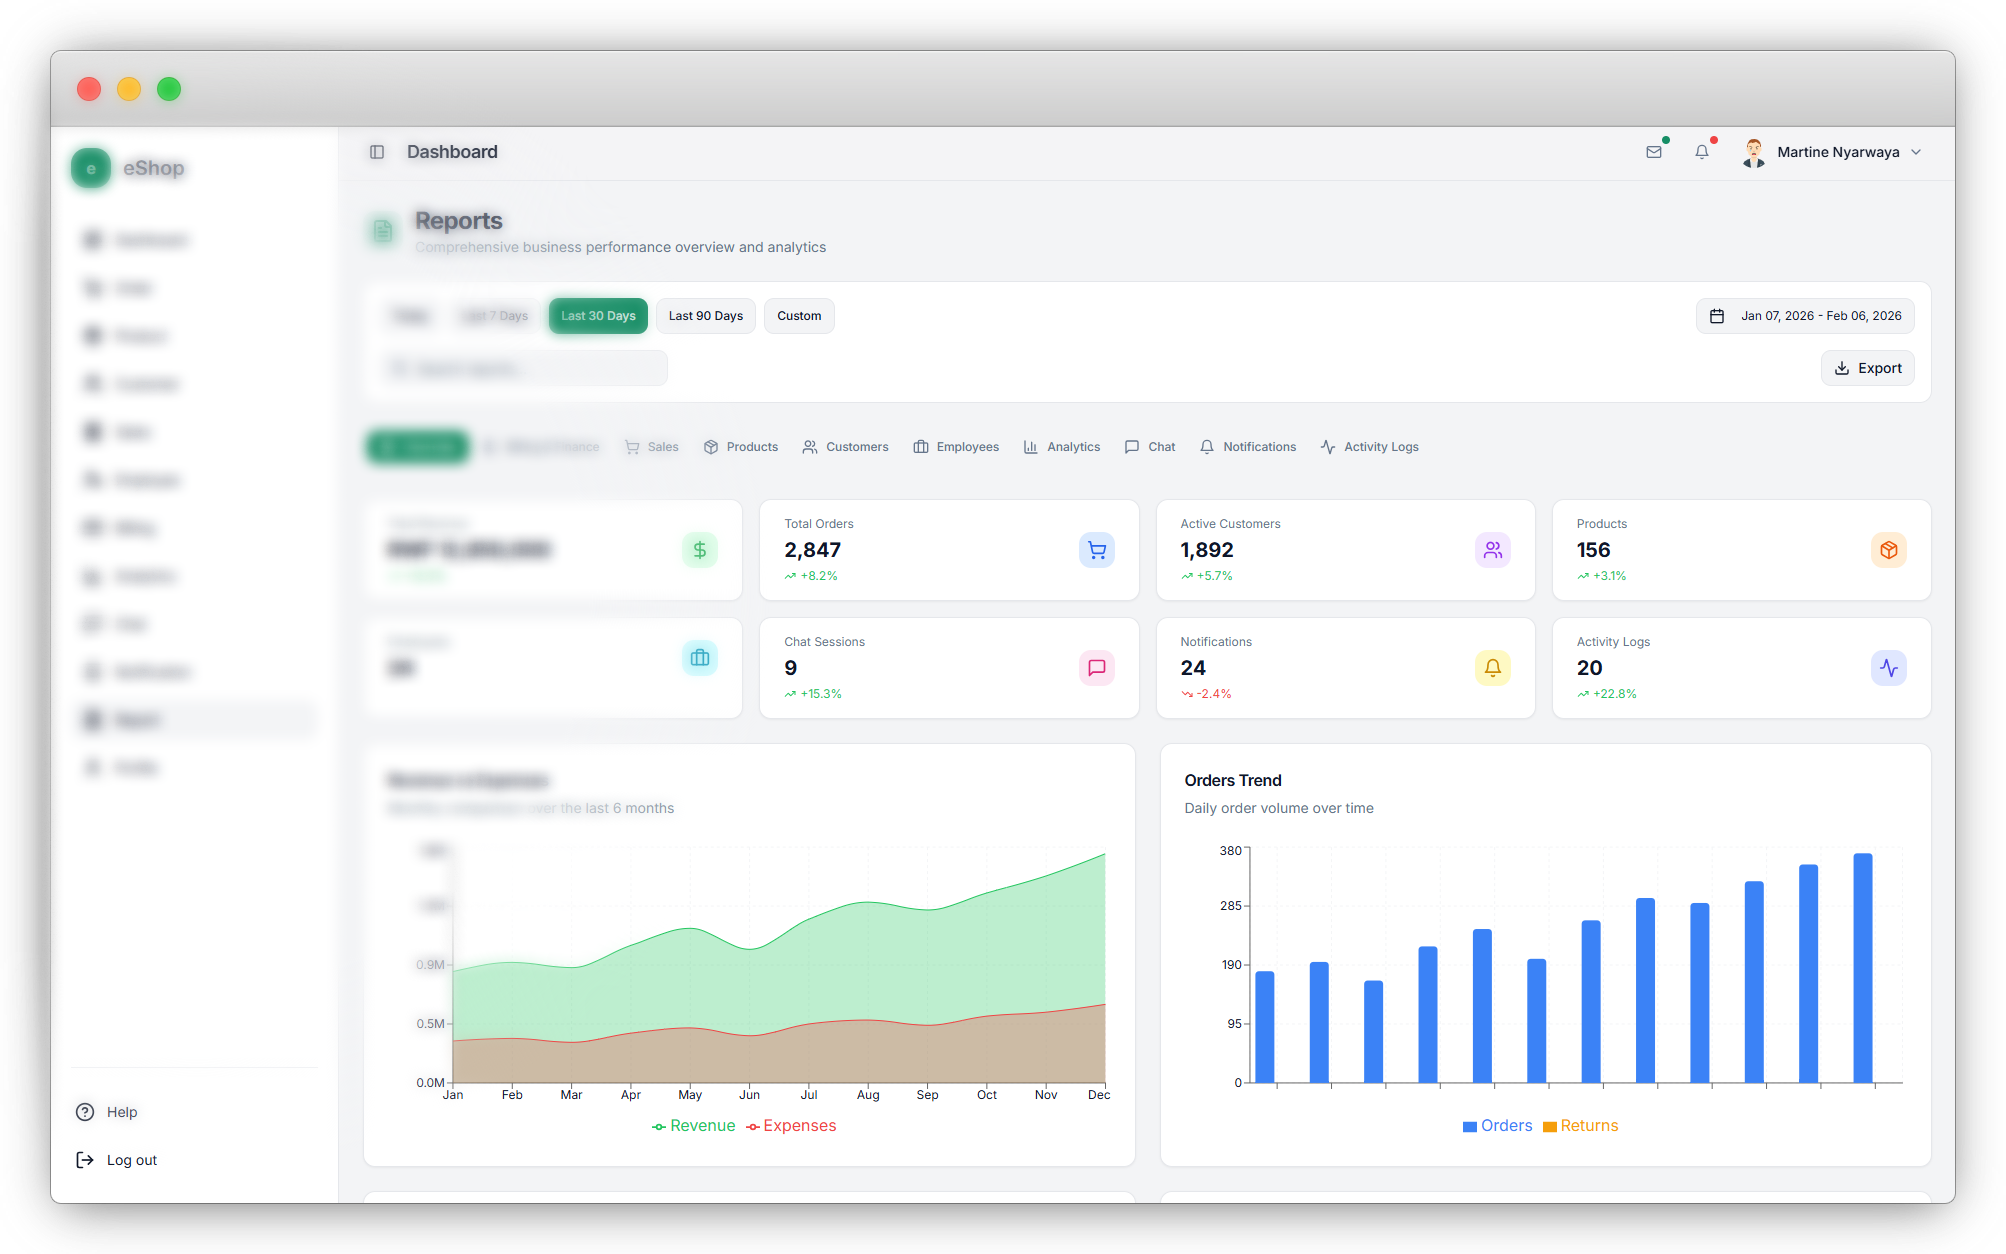Image resolution: width=2006 pixels, height=1254 pixels.
Task: Click the Log out link
Action: point(131,1160)
